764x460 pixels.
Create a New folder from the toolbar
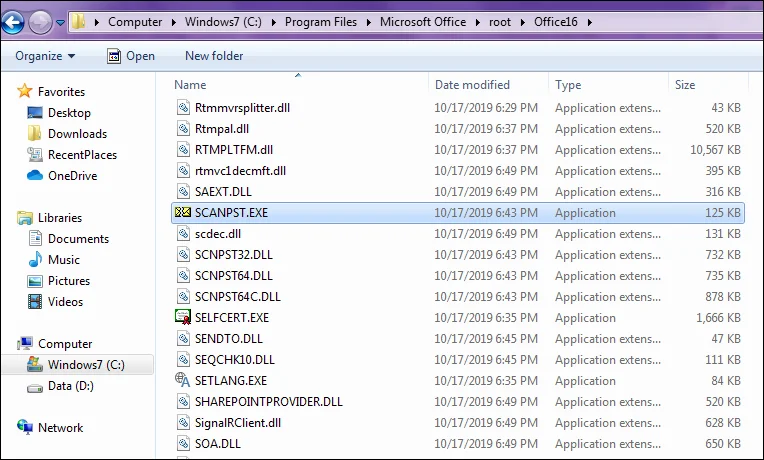pos(214,56)
